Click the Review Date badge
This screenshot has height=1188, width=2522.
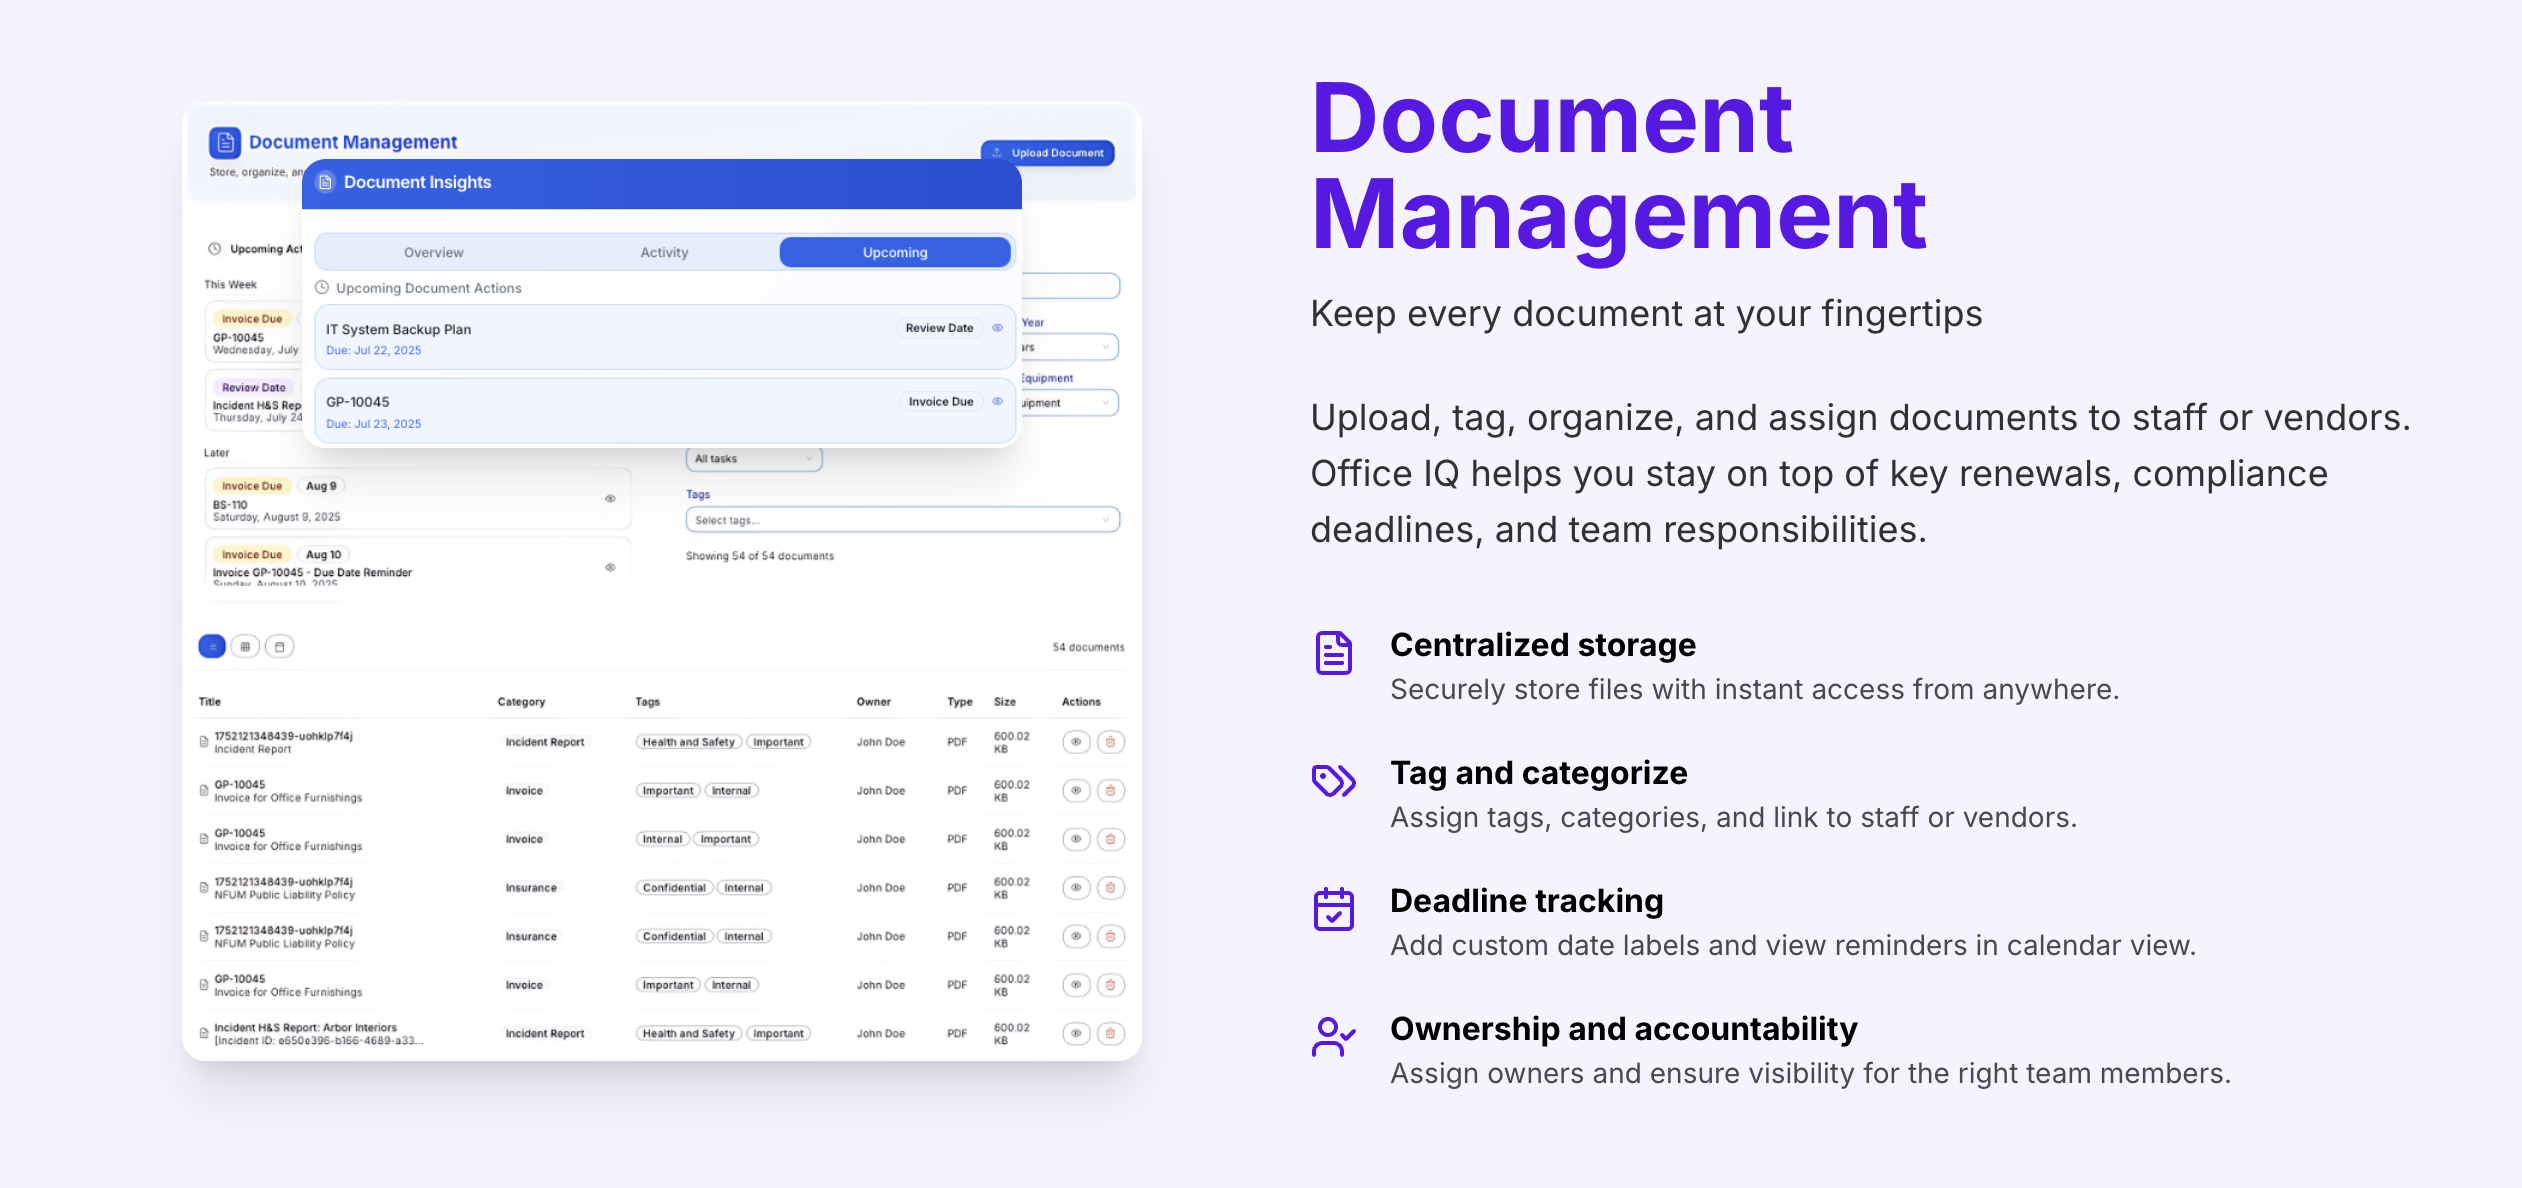[939, 328]
